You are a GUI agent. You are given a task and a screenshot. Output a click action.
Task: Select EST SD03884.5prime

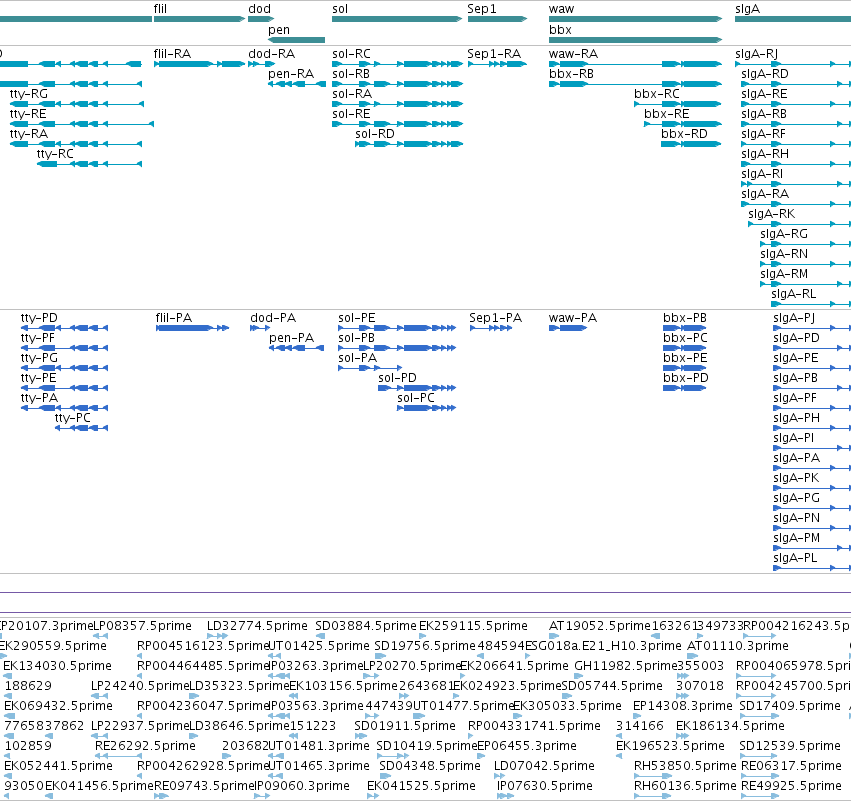click(320, 636)
